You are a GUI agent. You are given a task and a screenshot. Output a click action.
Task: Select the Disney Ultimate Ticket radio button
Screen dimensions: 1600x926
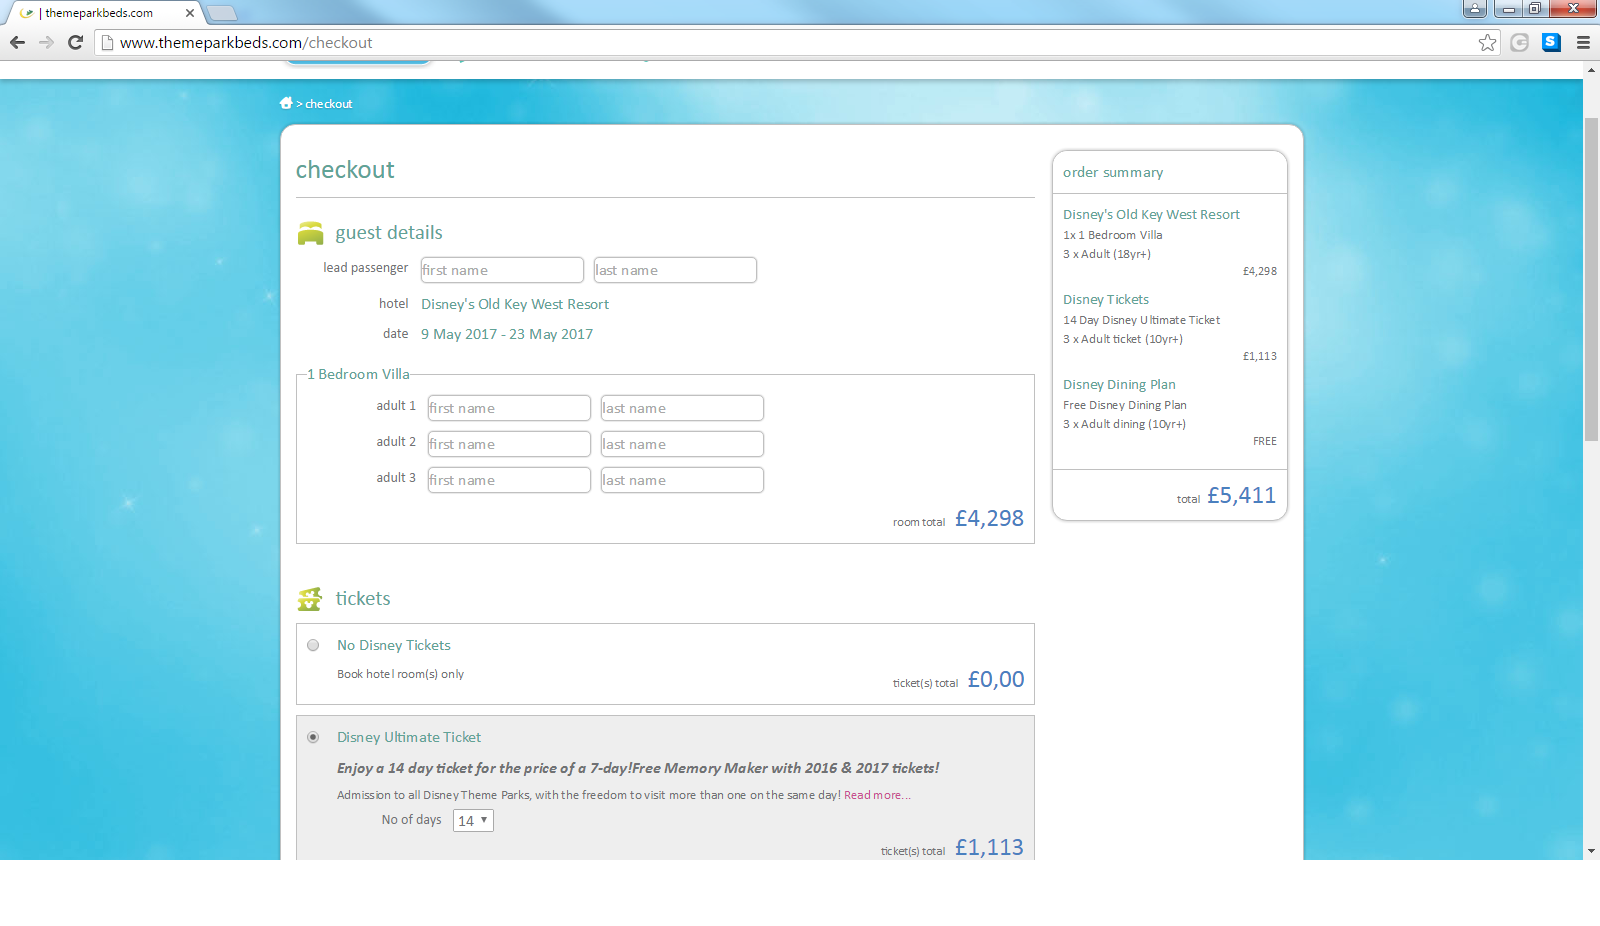tap(313, 737)
